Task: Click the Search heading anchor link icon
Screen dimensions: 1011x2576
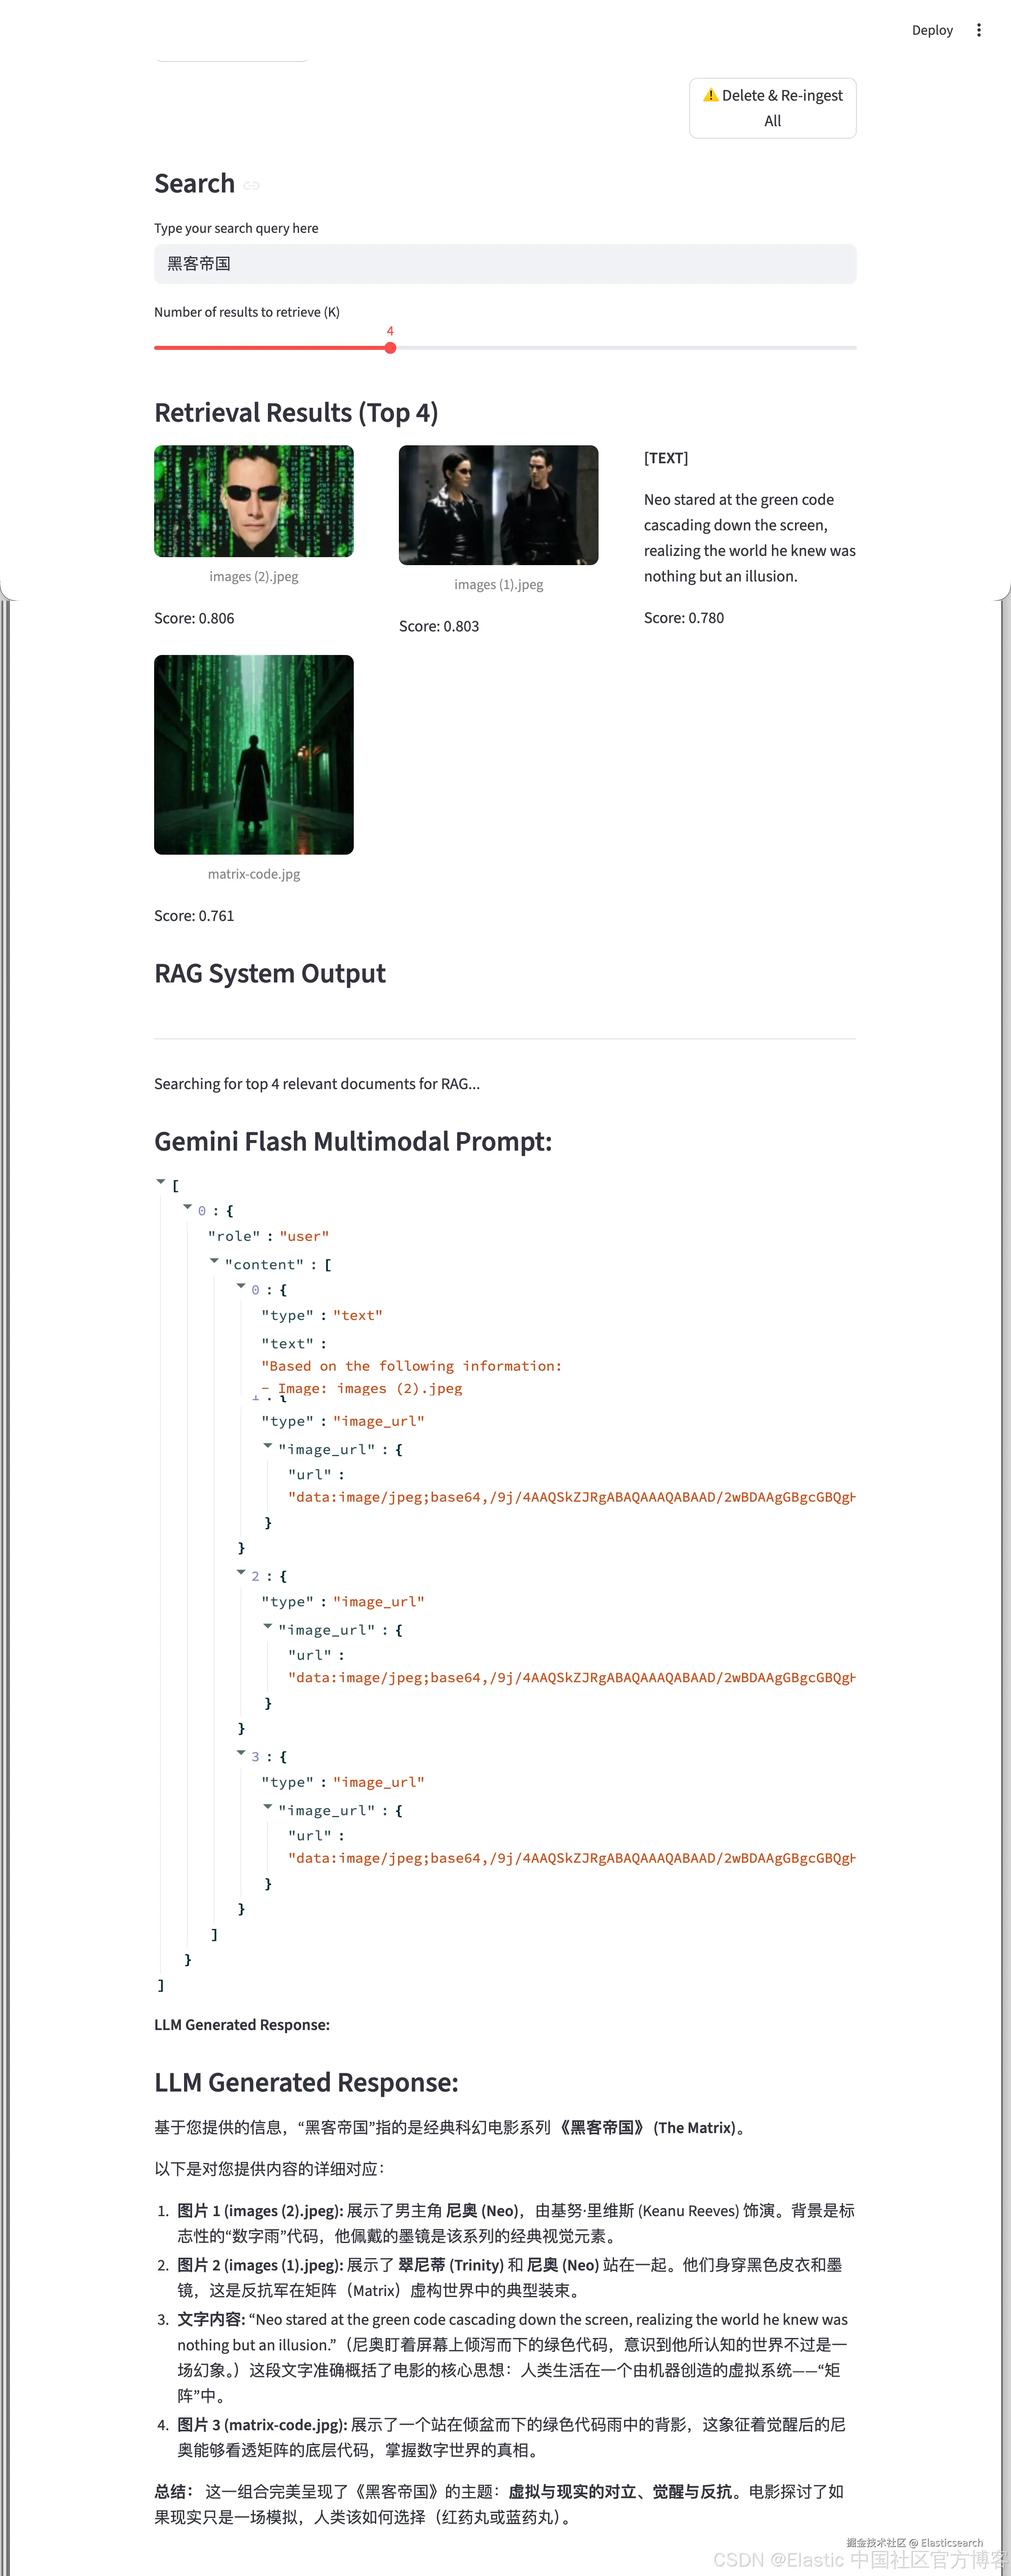Action: [x=252, y=185]
